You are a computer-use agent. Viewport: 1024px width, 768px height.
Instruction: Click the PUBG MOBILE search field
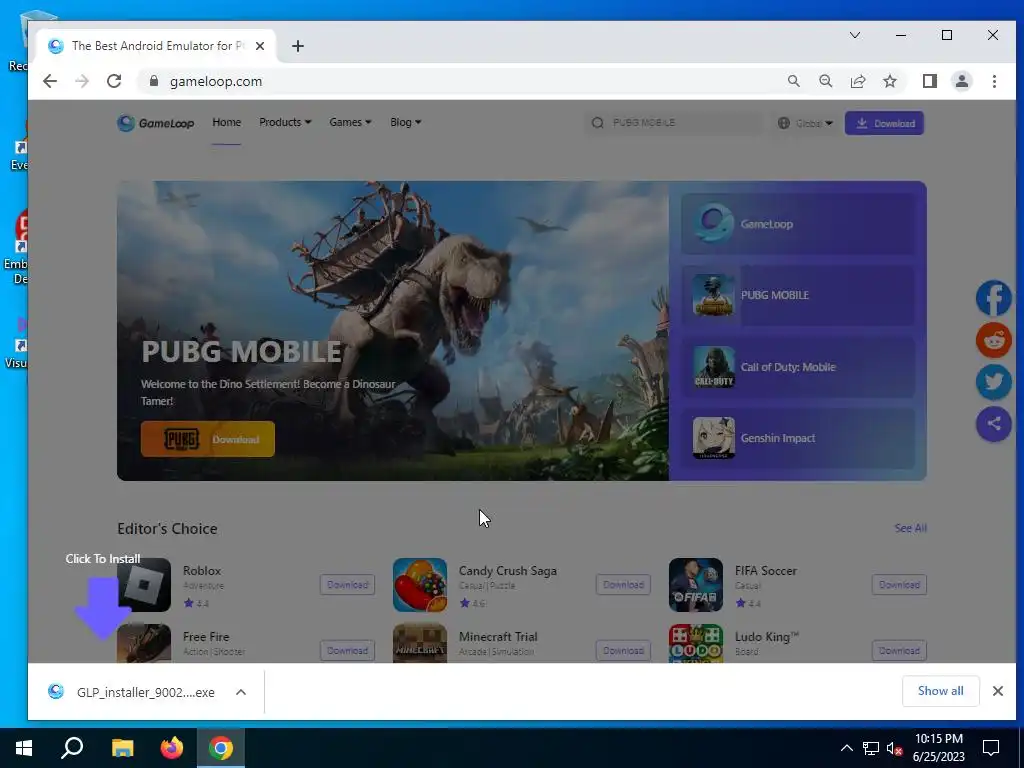tap(673, 123)
